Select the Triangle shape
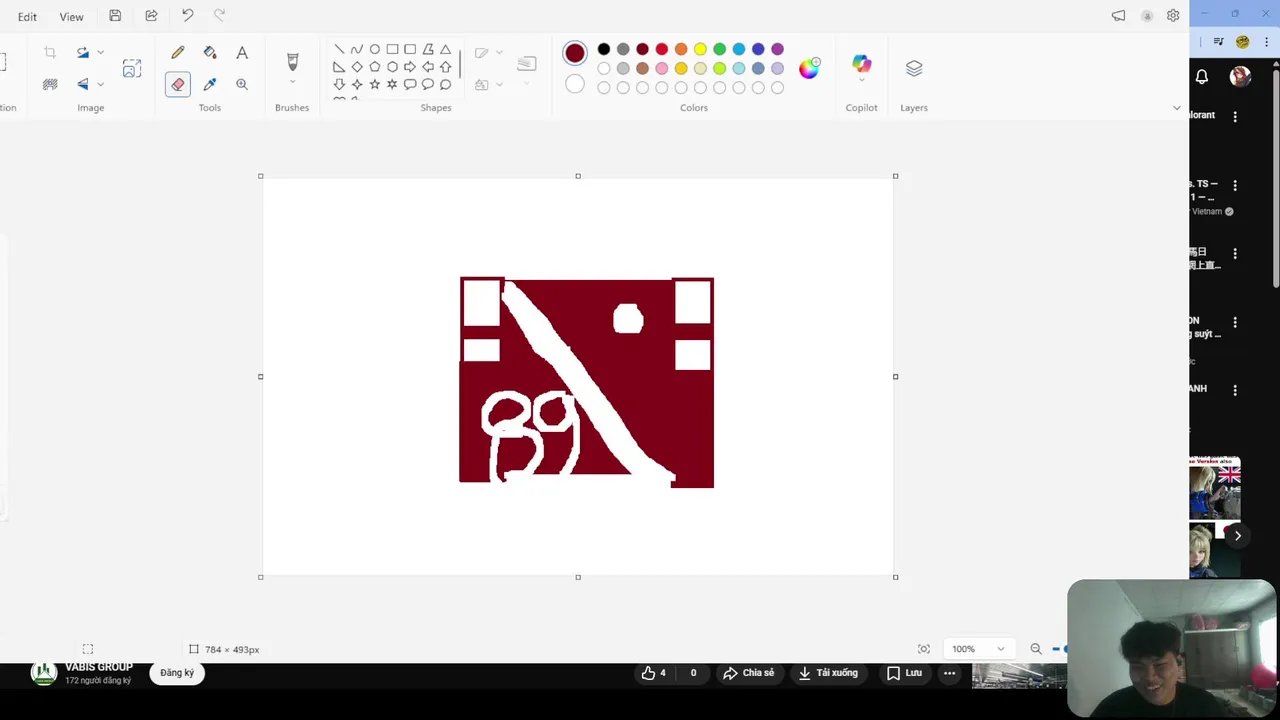1280x720 pixels. pyautogui.click(x=446, y=49)
